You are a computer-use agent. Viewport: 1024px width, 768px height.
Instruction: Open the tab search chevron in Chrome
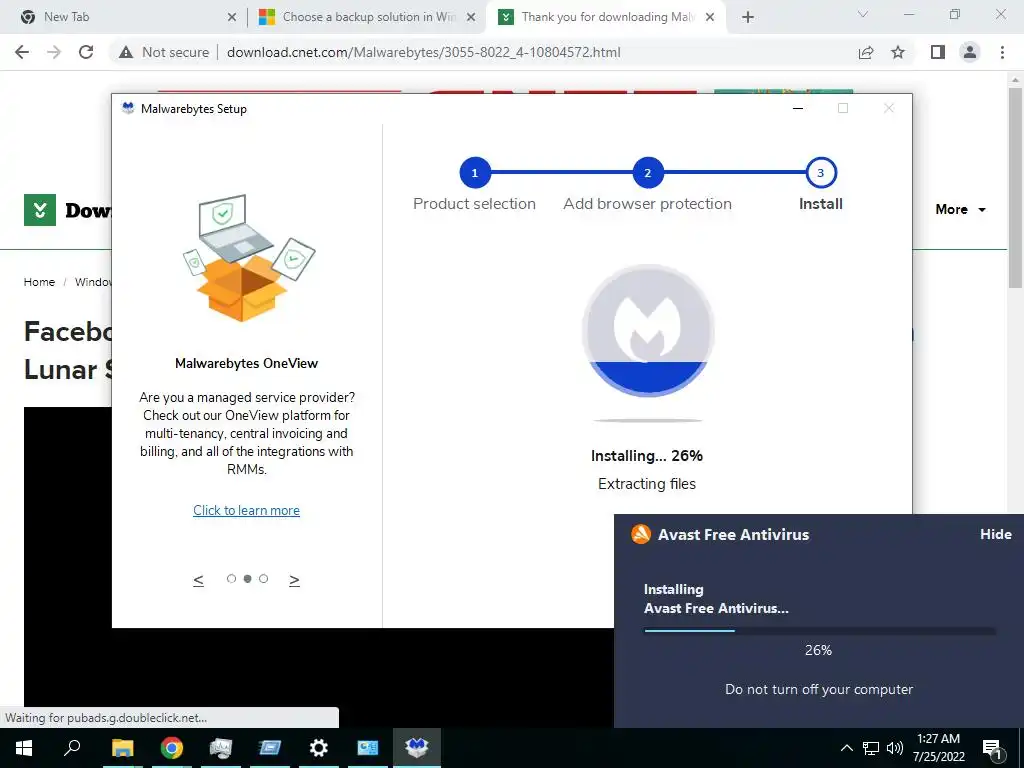pos(863,14)
